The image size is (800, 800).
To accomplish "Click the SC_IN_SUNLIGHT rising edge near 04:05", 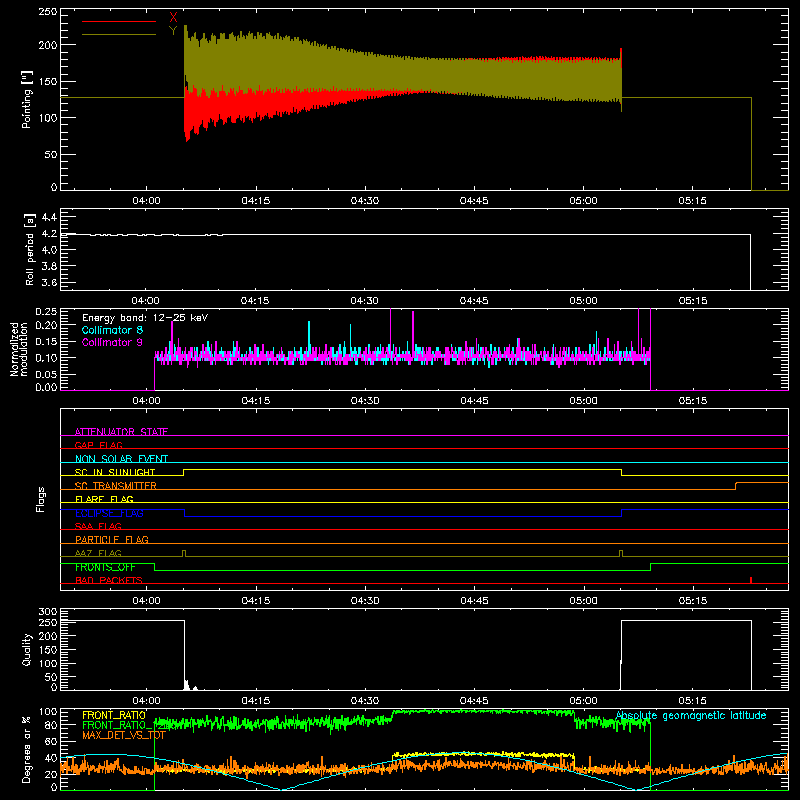I will (x=184, y=472).
